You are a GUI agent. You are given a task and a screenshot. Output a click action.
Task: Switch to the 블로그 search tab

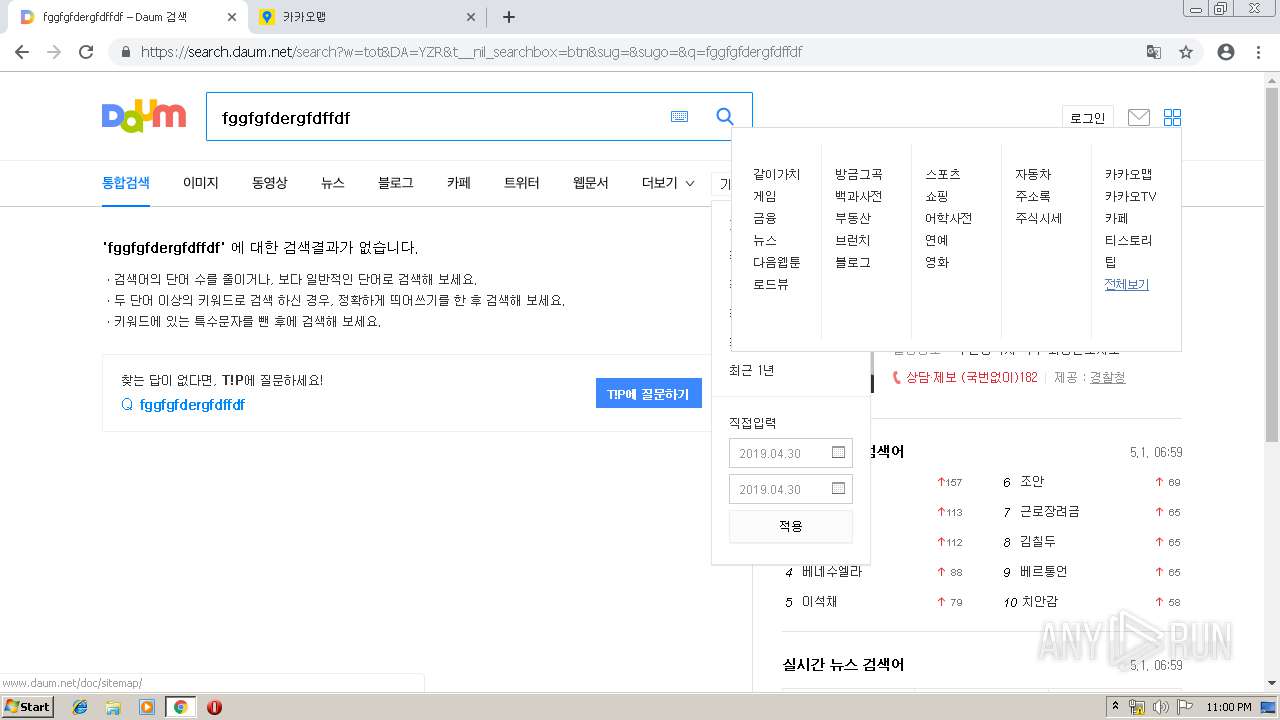click(x=395, y=183)
